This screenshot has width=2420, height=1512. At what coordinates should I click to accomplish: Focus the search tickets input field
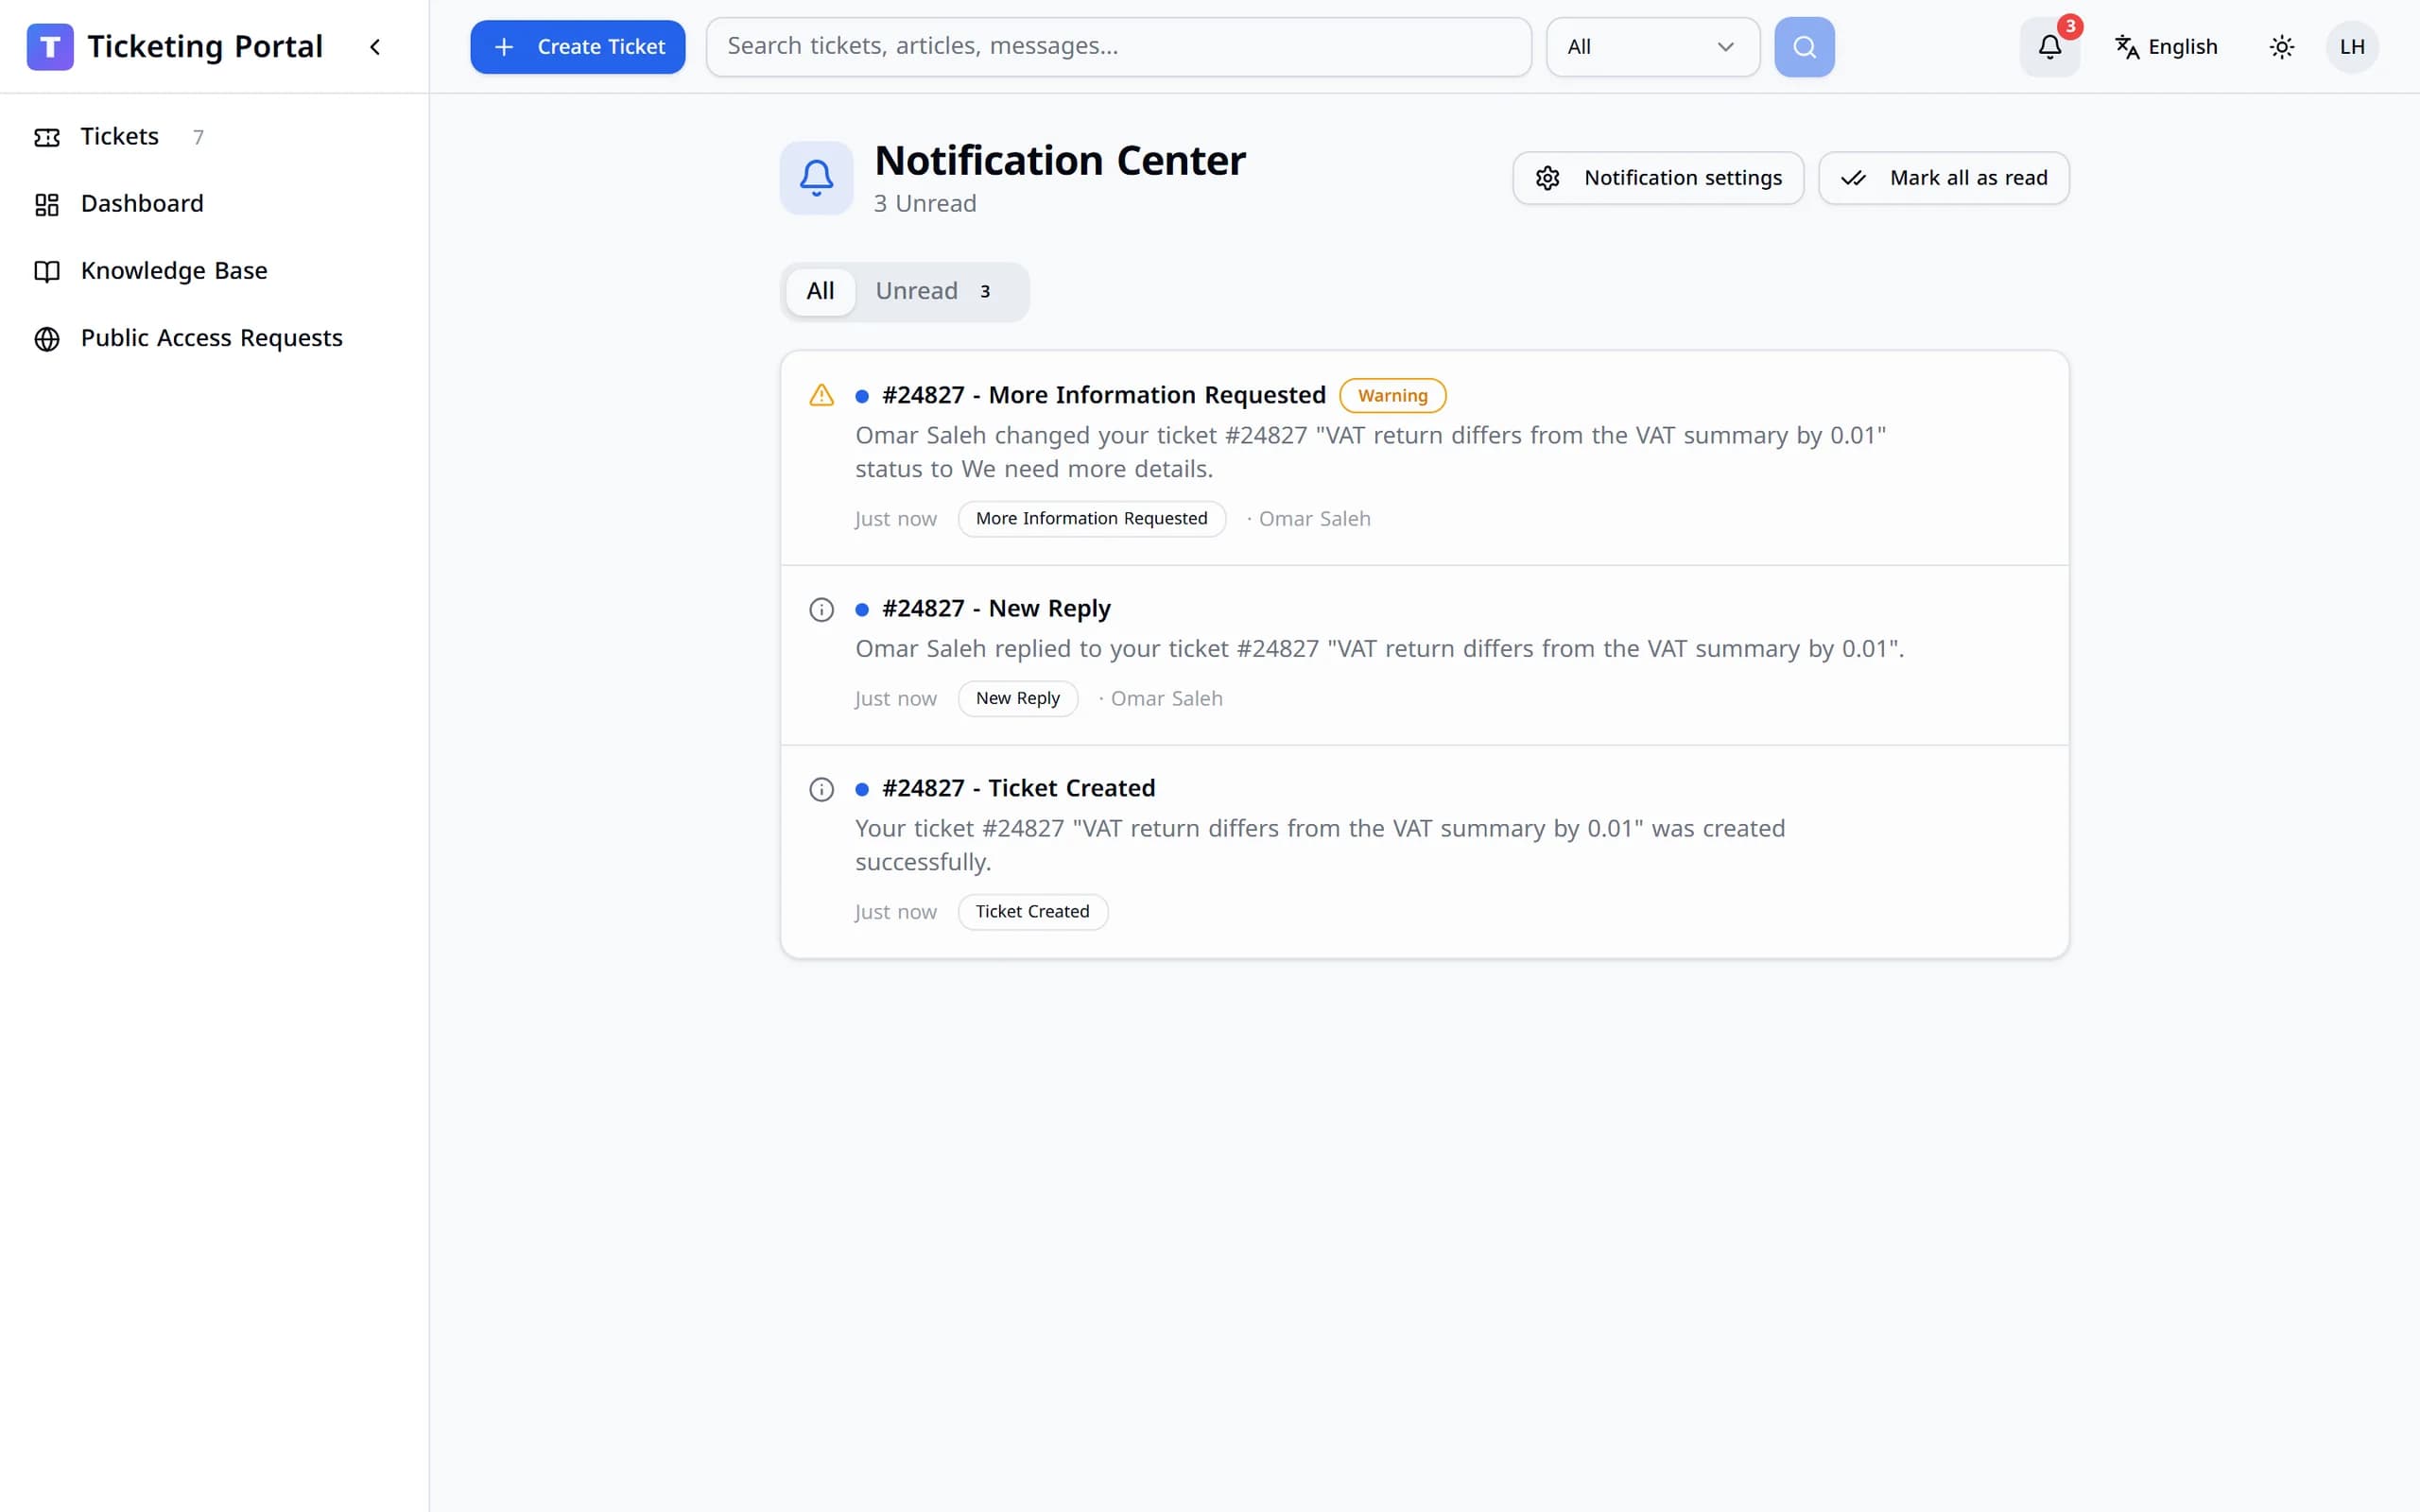click(1118, 47)
